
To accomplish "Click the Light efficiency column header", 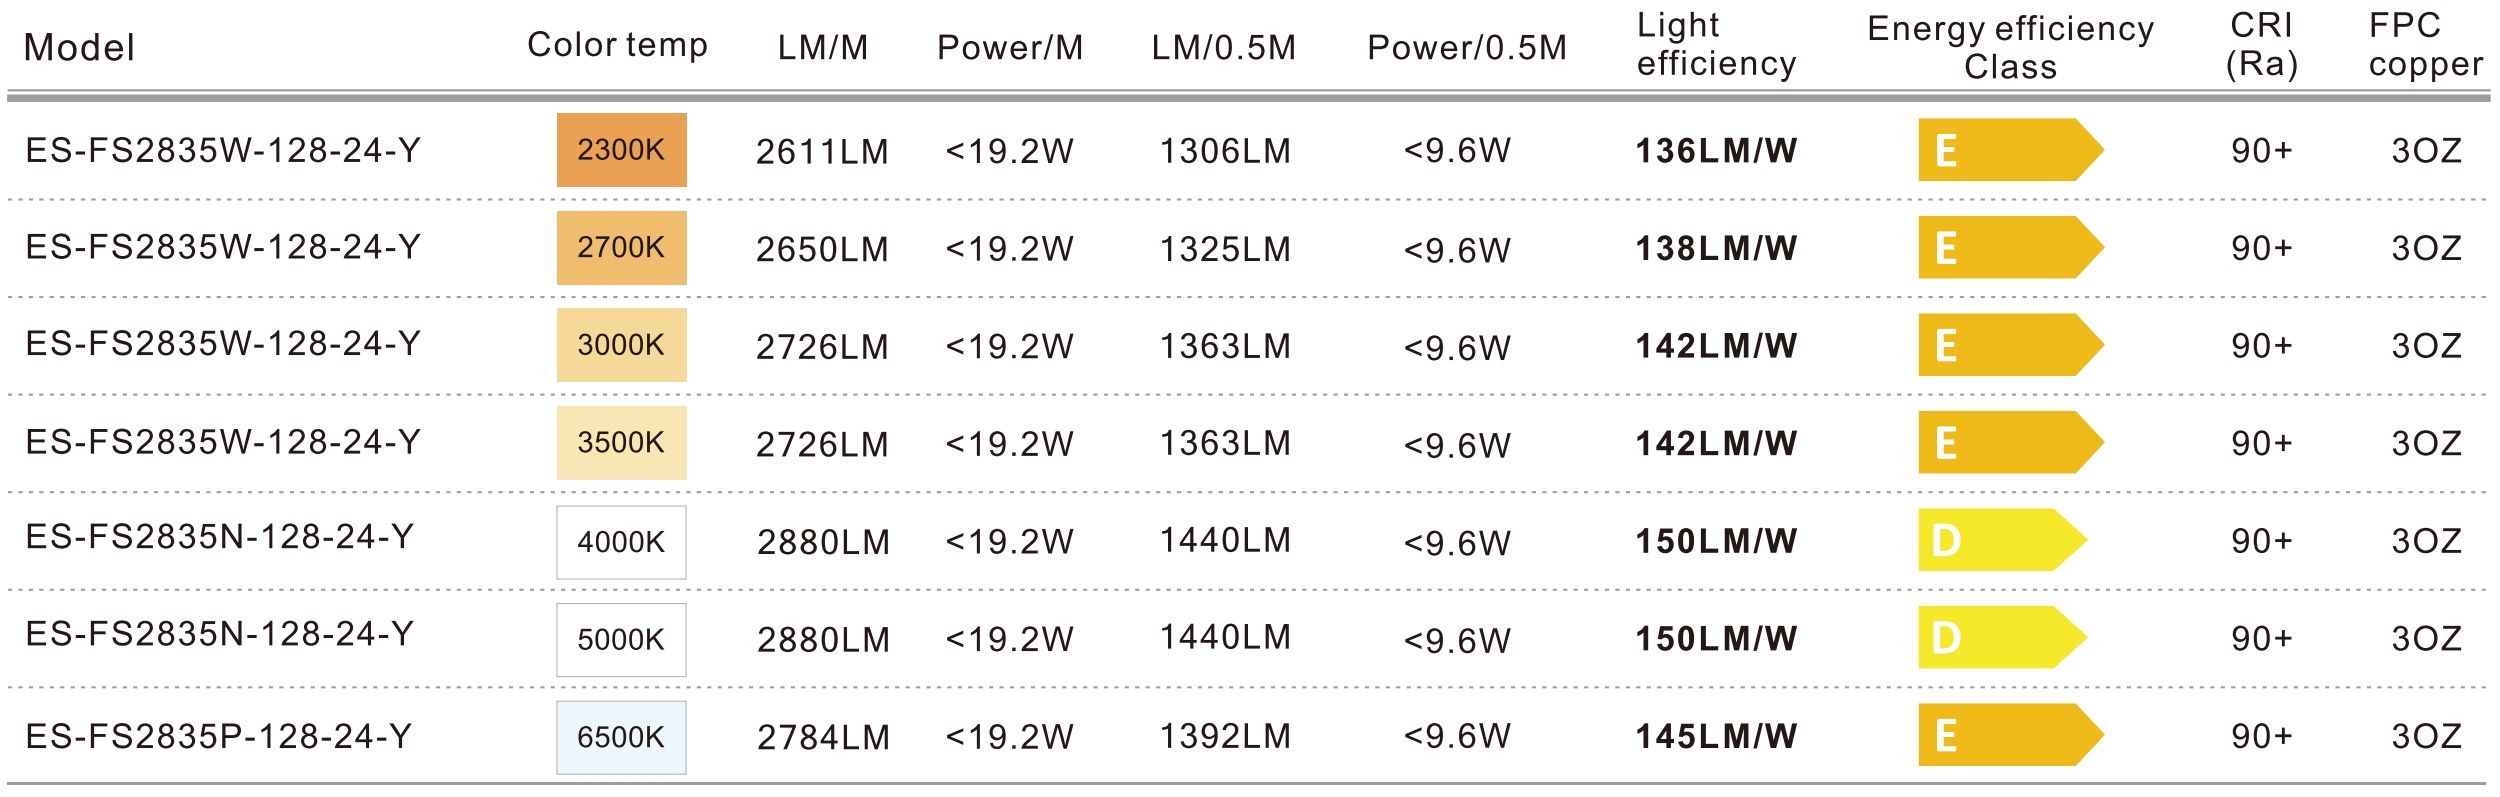I will (1715, 45).
